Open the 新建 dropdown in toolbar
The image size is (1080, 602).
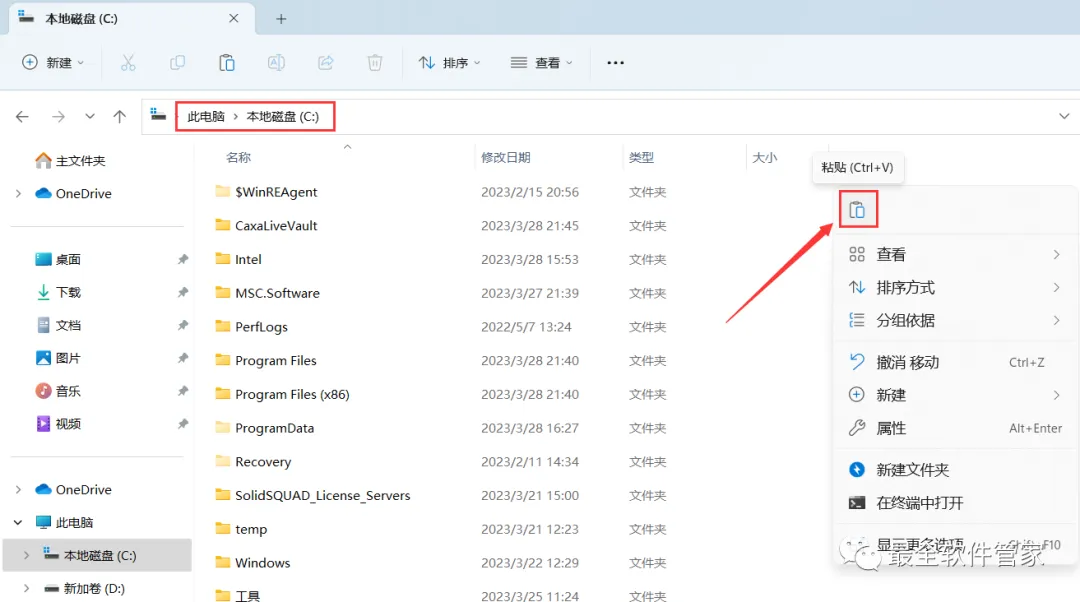[53, 63]
